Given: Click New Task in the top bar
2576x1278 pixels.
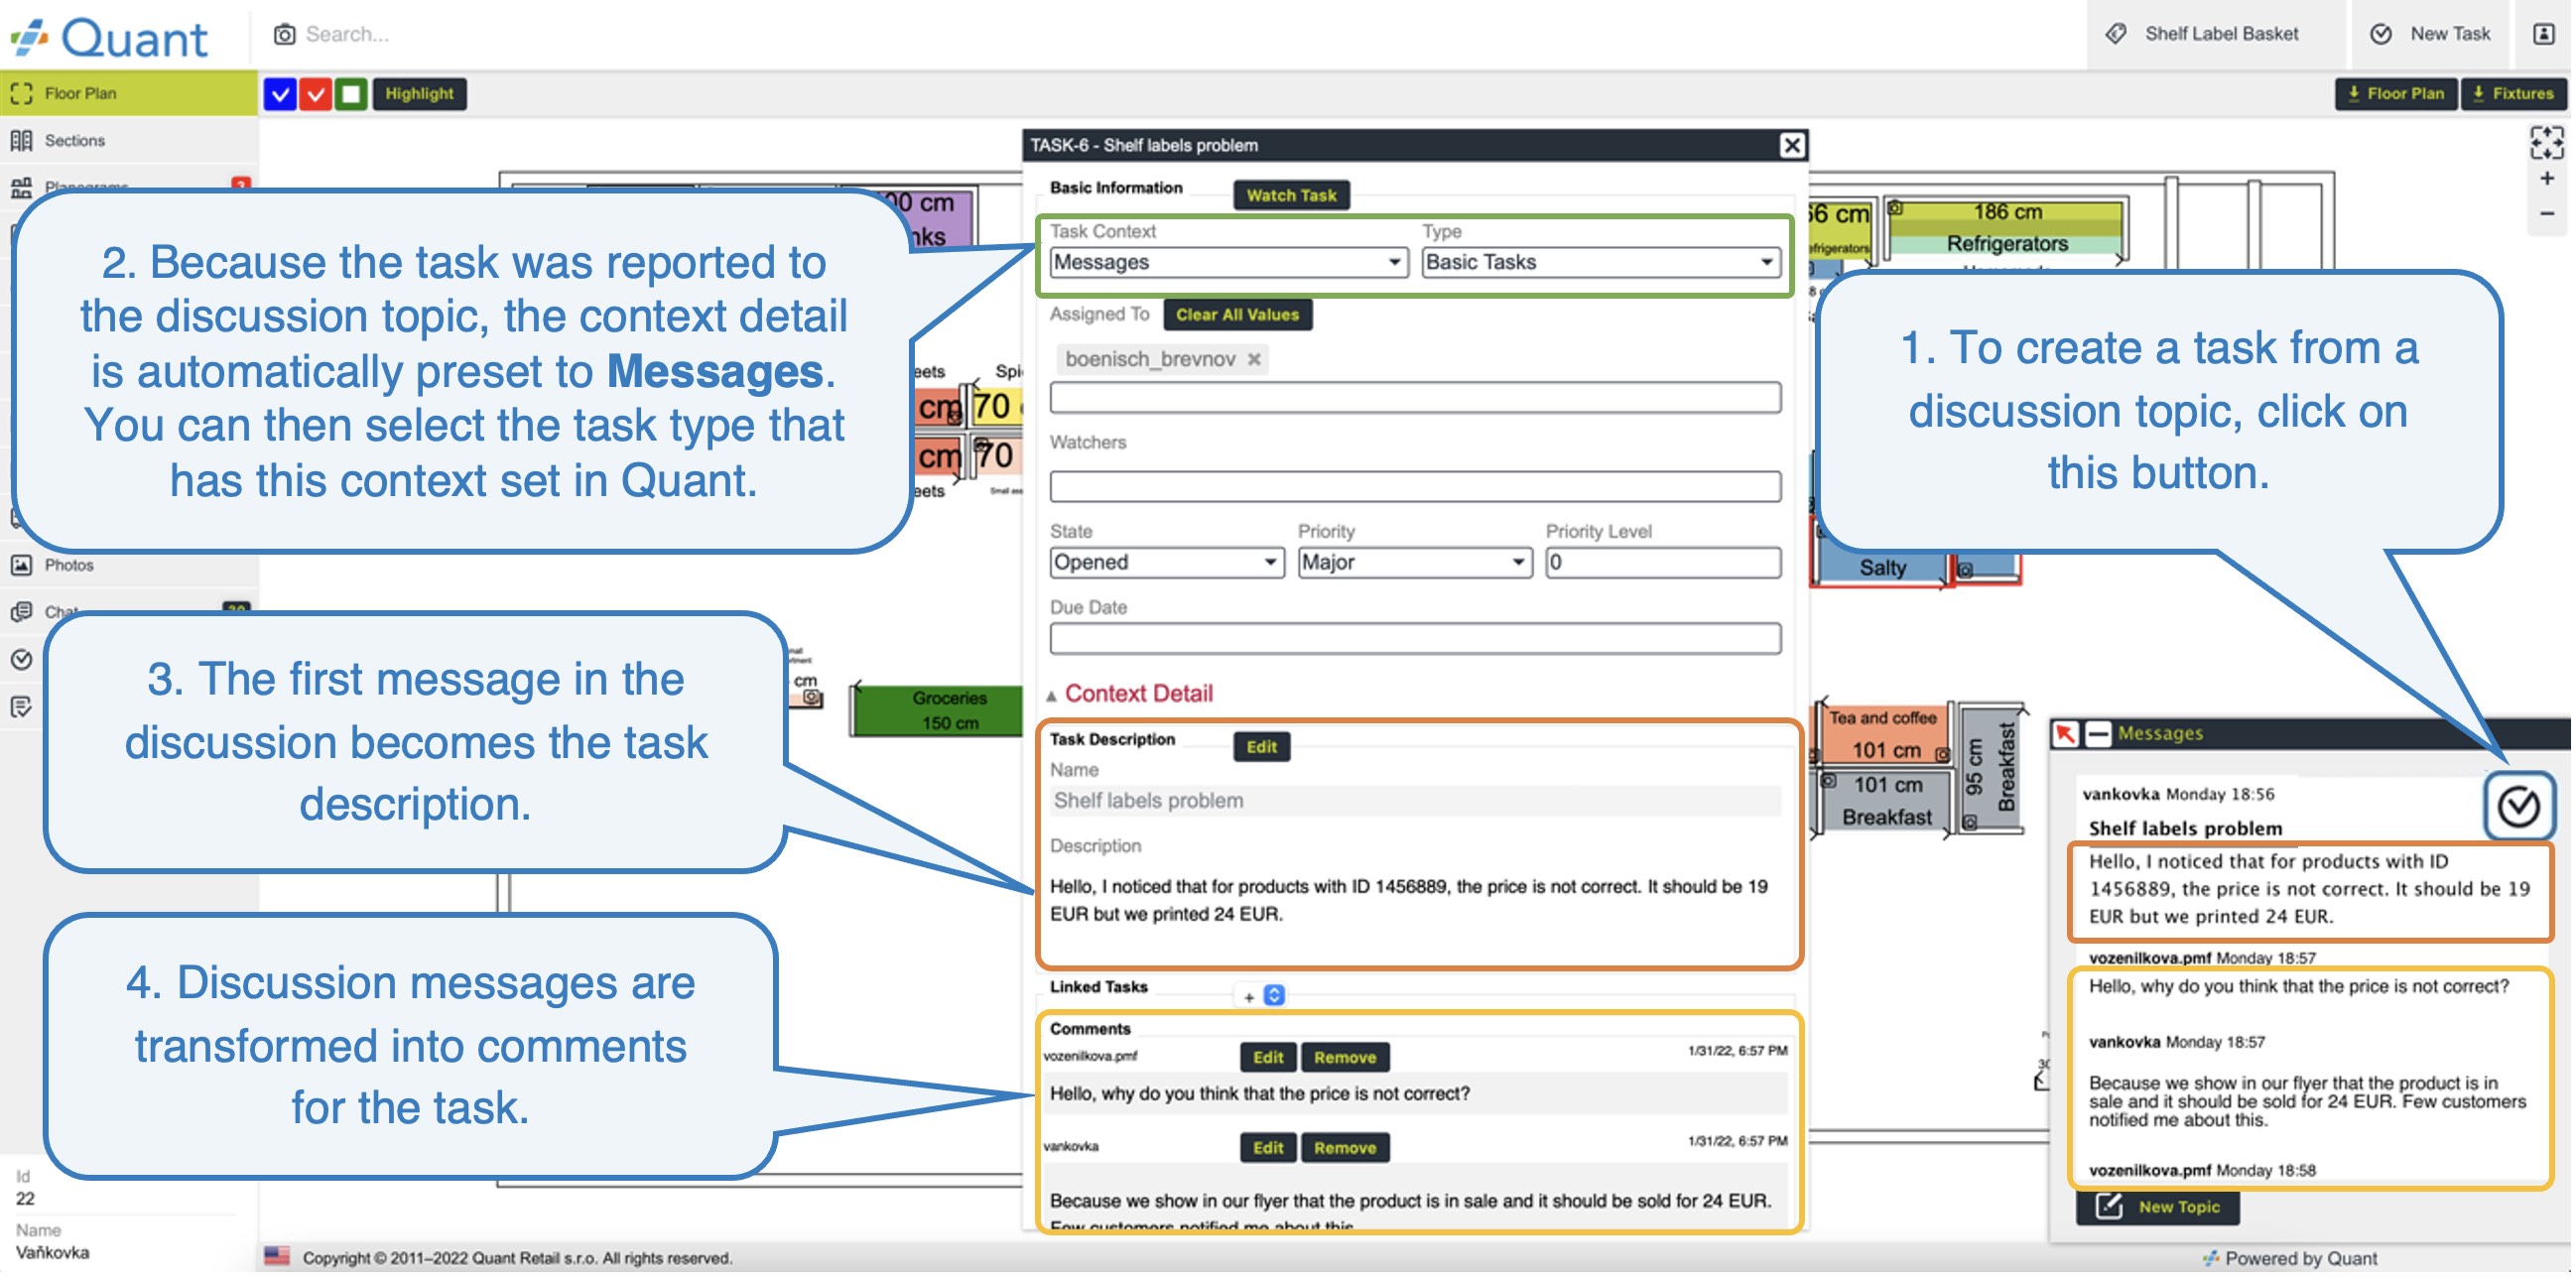Looking at the screenshot, I should pyautogui.click(x=2436, y=34).
